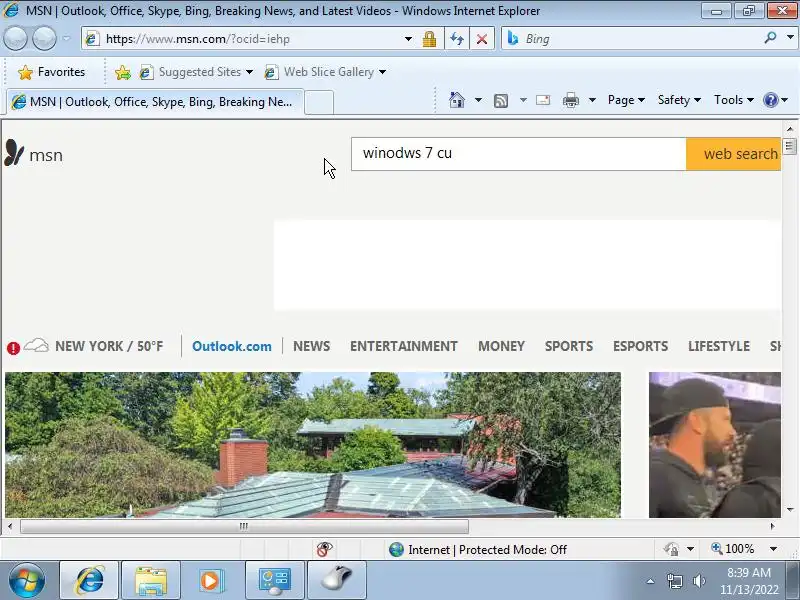Click the RSS feeds icon

[501, 101]
